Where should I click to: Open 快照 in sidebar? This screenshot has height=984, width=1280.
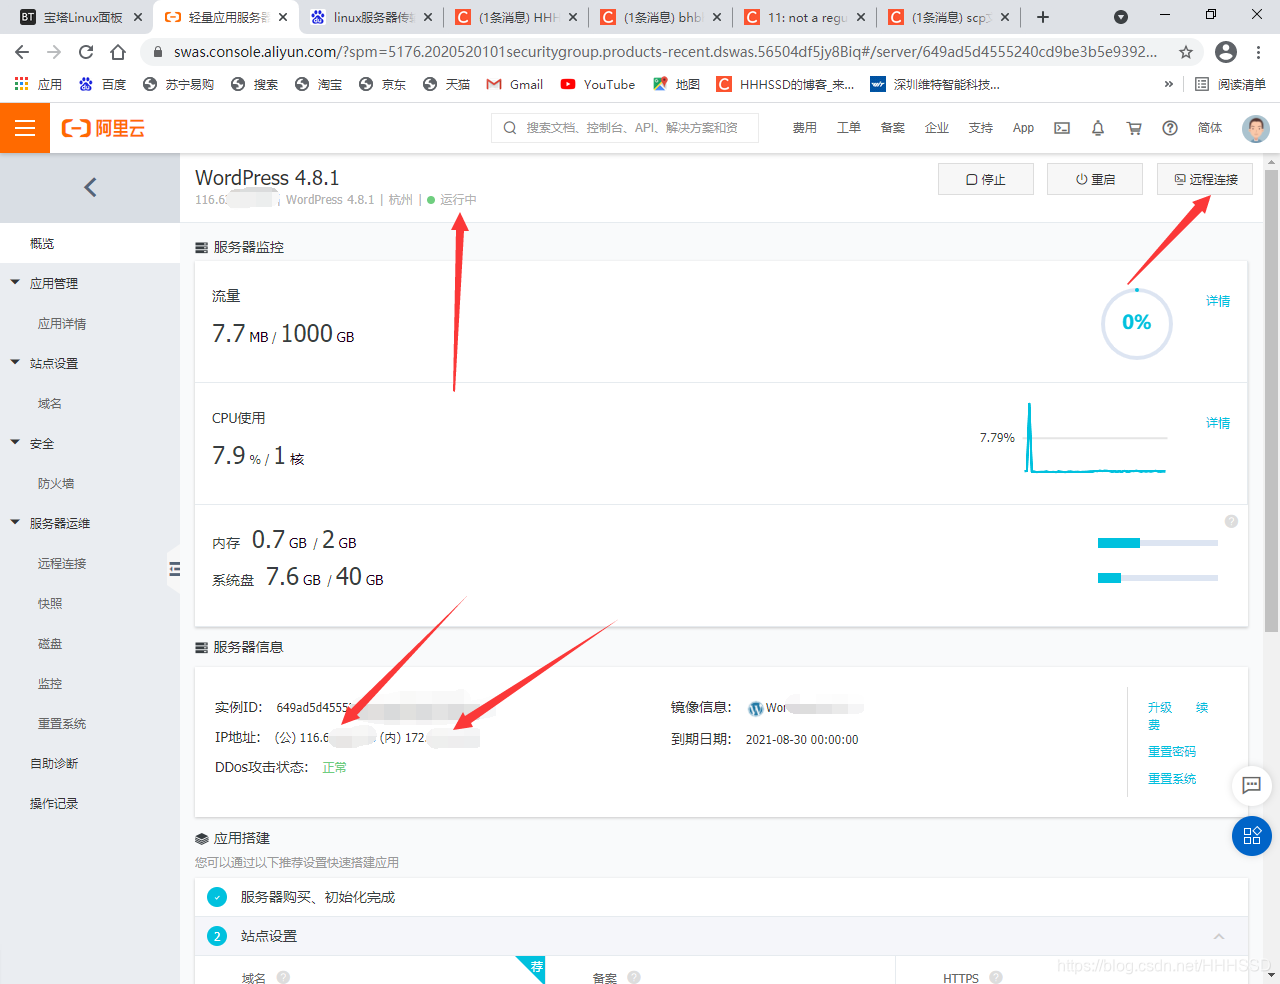click(x=50, y=603)
